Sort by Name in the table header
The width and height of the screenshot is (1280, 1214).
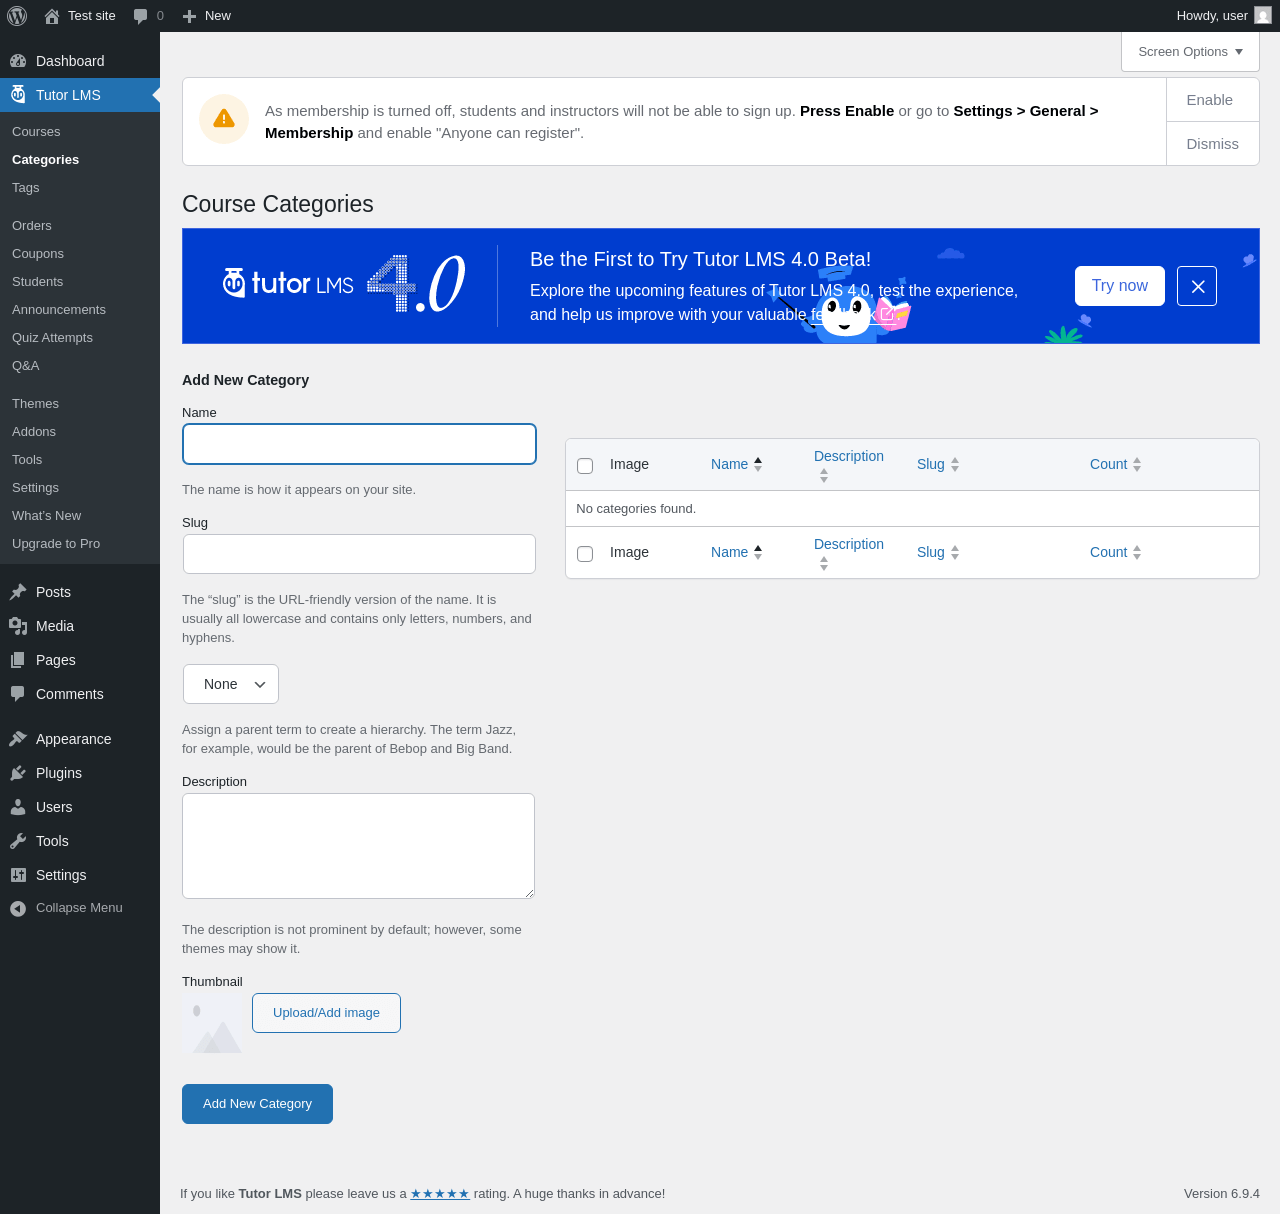coord(737,464)
